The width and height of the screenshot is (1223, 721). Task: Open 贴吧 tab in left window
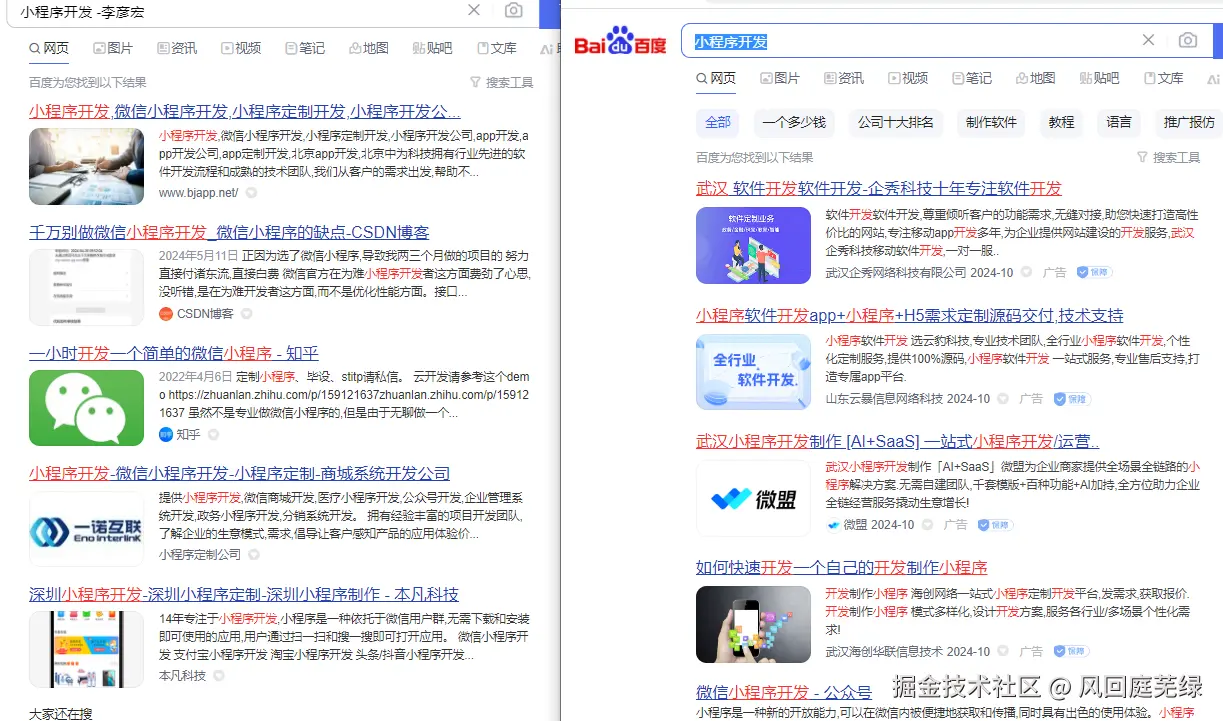click(x=432, y=48)
